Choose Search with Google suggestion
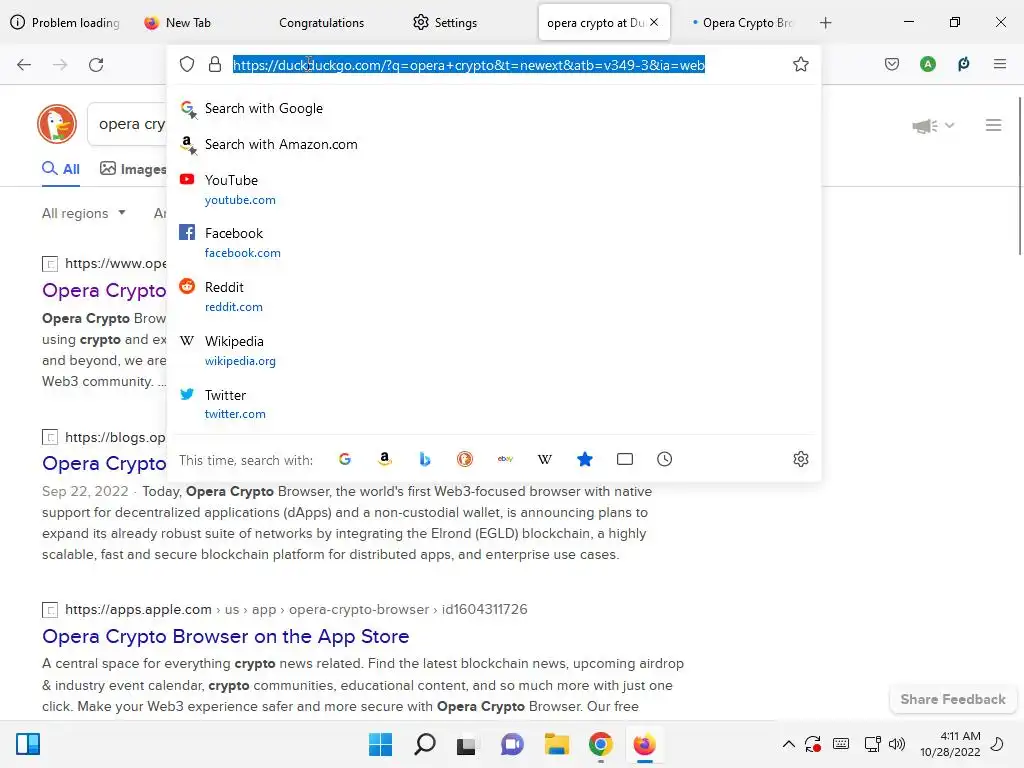 point(494,108)
